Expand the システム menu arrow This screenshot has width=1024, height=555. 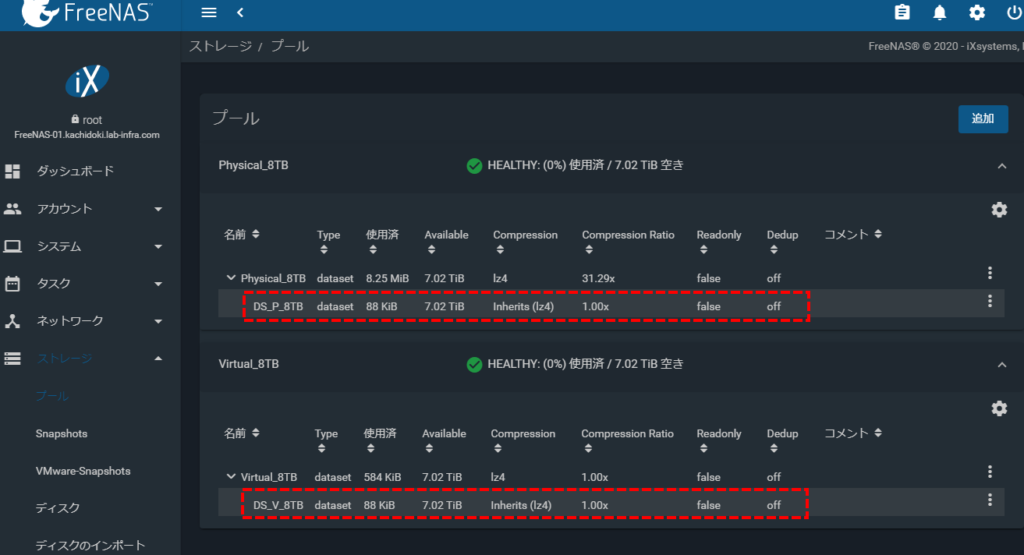point(158,246)
